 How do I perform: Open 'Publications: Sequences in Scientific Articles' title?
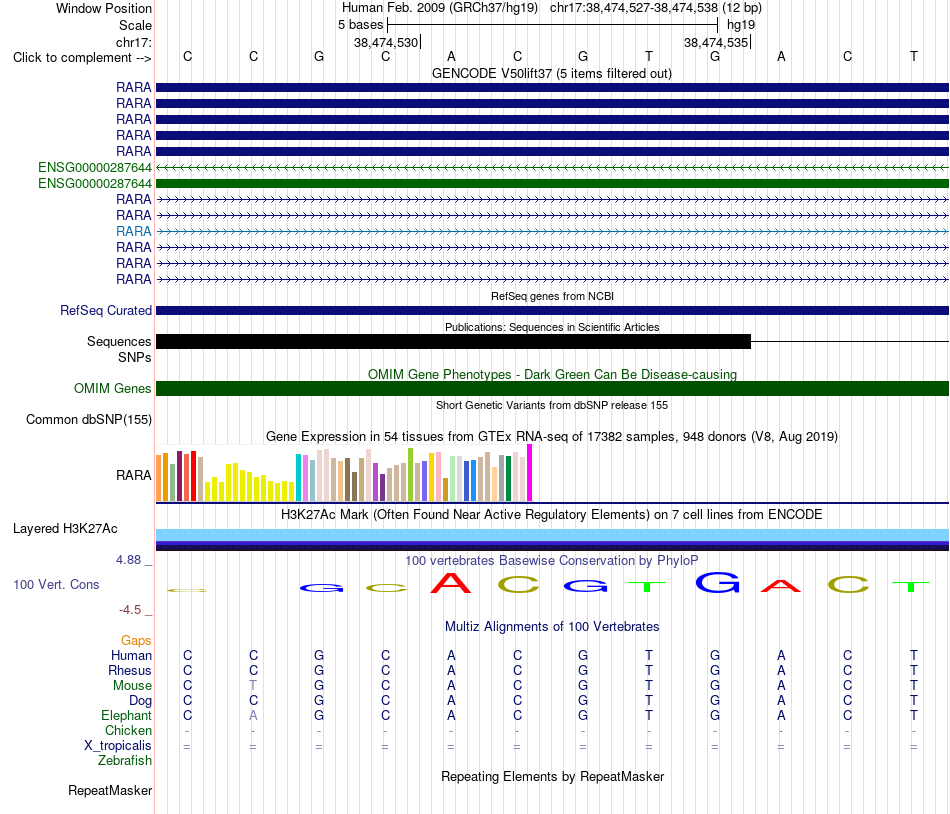pos(552,327)
